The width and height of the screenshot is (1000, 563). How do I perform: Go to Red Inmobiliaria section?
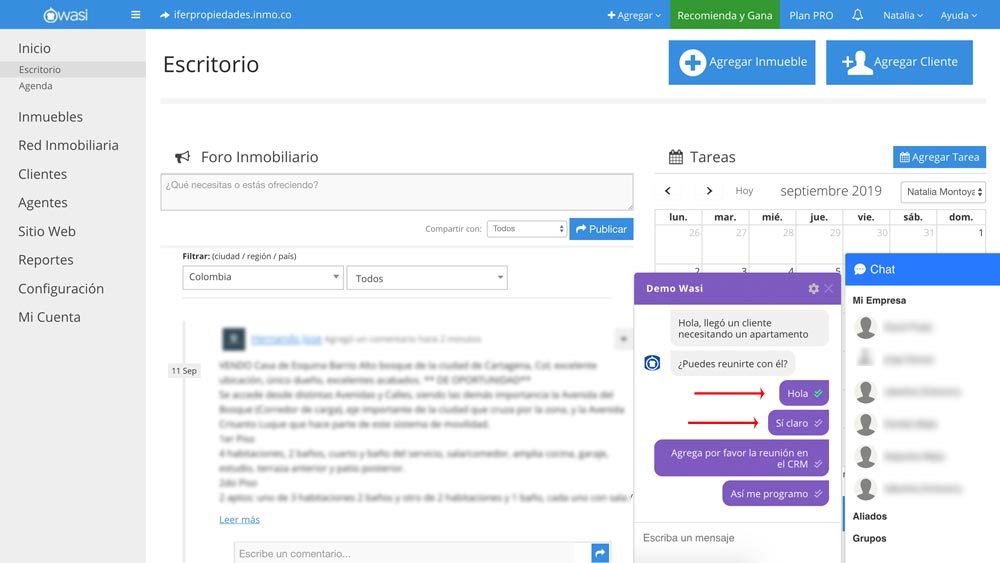68,145
